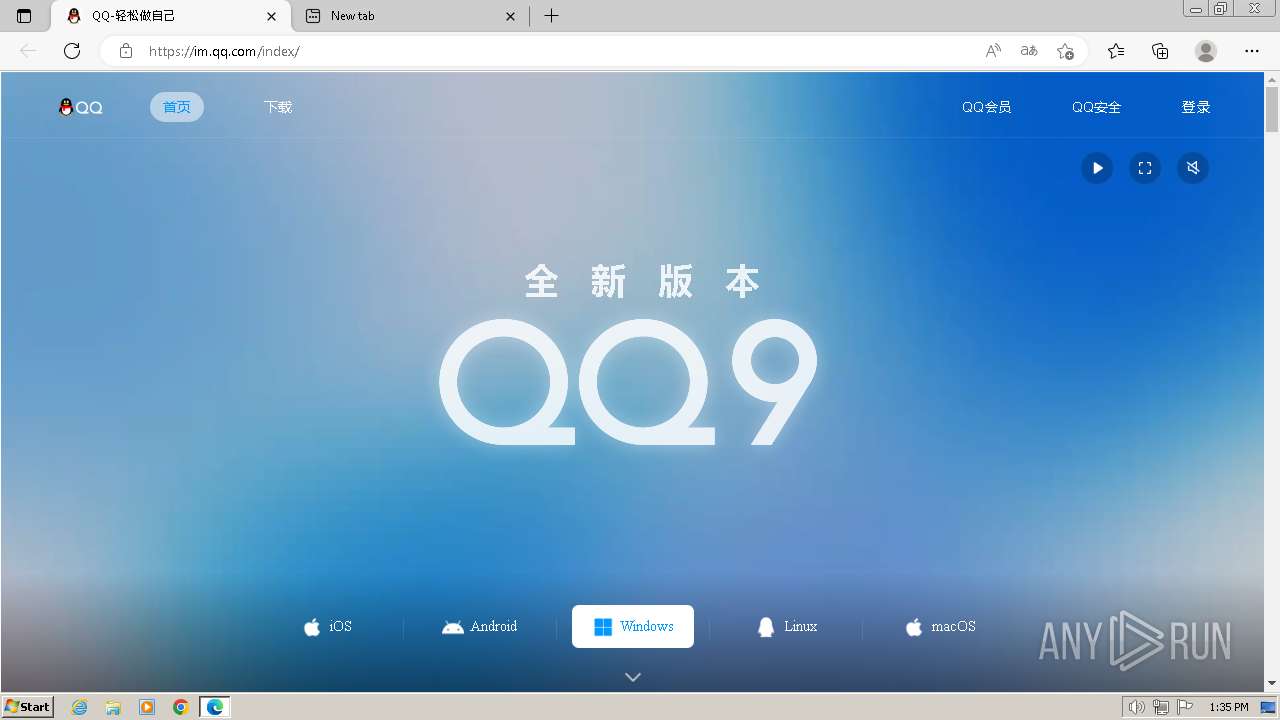Viewport: 1280px width, 720px height.
Task: Open File Explorer from the taskbar
Action: click(x=113, y=707)
